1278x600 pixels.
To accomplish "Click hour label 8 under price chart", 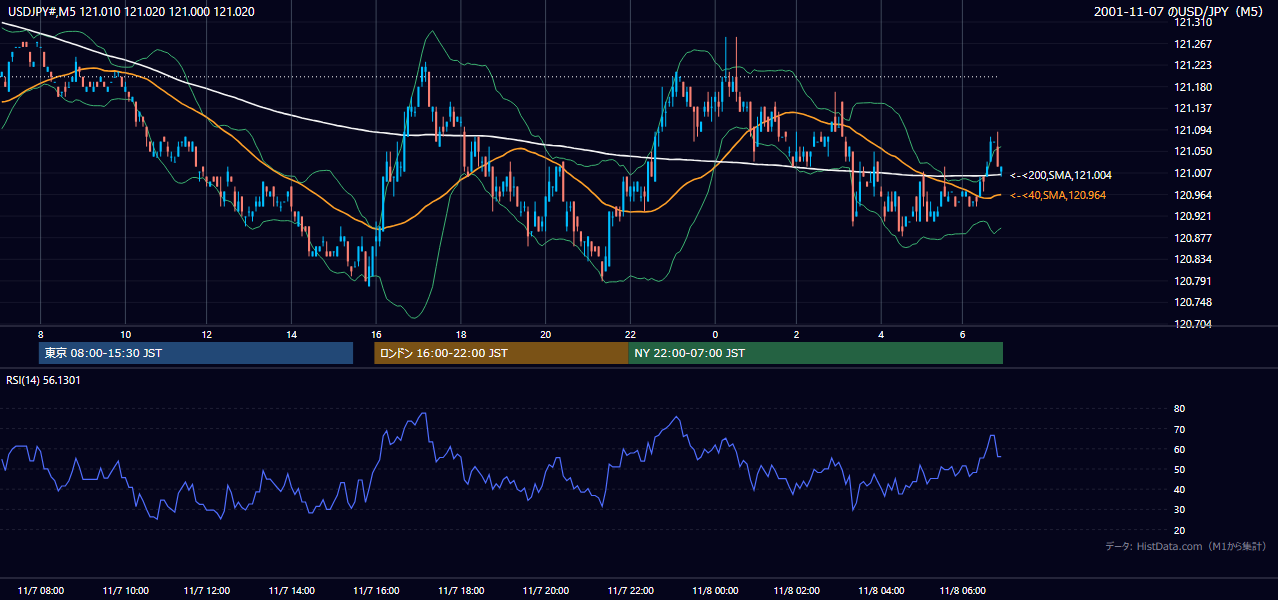I will tap(41, 334).
